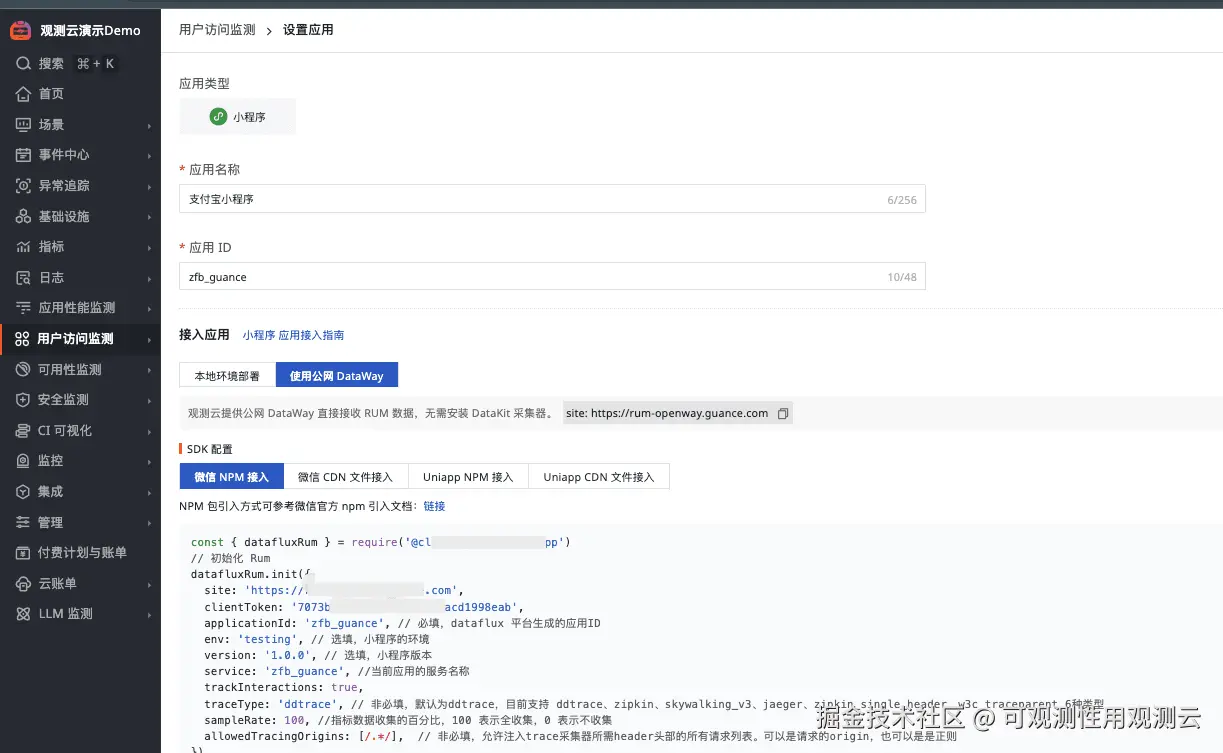Expand the 异常追踪 menu arrow
Image resolution: width=1223 pixels, height=753 pixels.
click(x=149, y=187)
